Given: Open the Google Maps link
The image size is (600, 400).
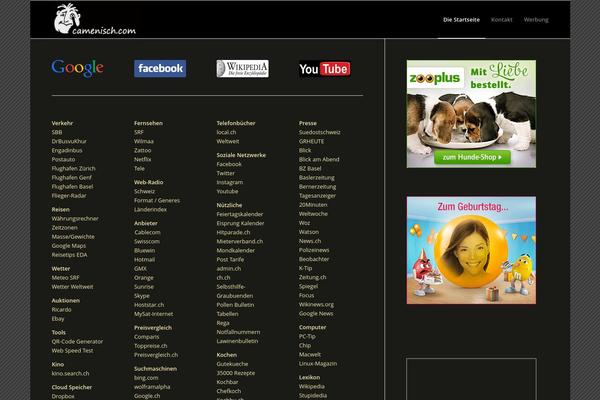Looking at the screenshot, I should click(x=68, y=246).
